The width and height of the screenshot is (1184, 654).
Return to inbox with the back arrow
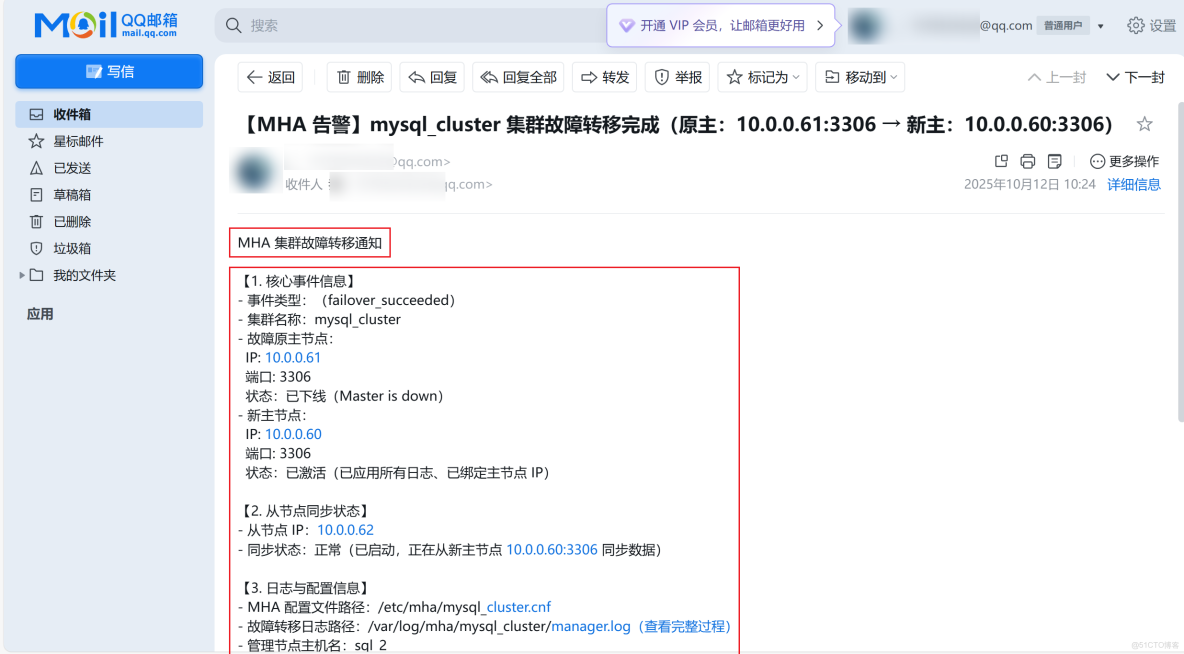coord(269,77)
